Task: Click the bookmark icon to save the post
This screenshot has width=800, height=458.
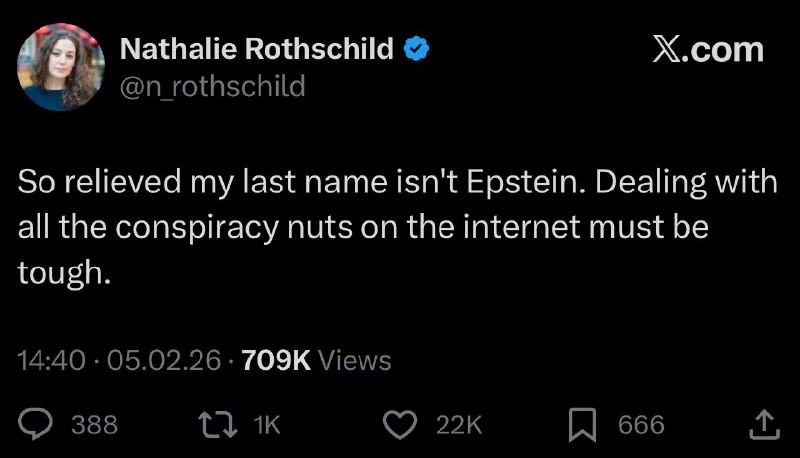Action: [582, 425]
